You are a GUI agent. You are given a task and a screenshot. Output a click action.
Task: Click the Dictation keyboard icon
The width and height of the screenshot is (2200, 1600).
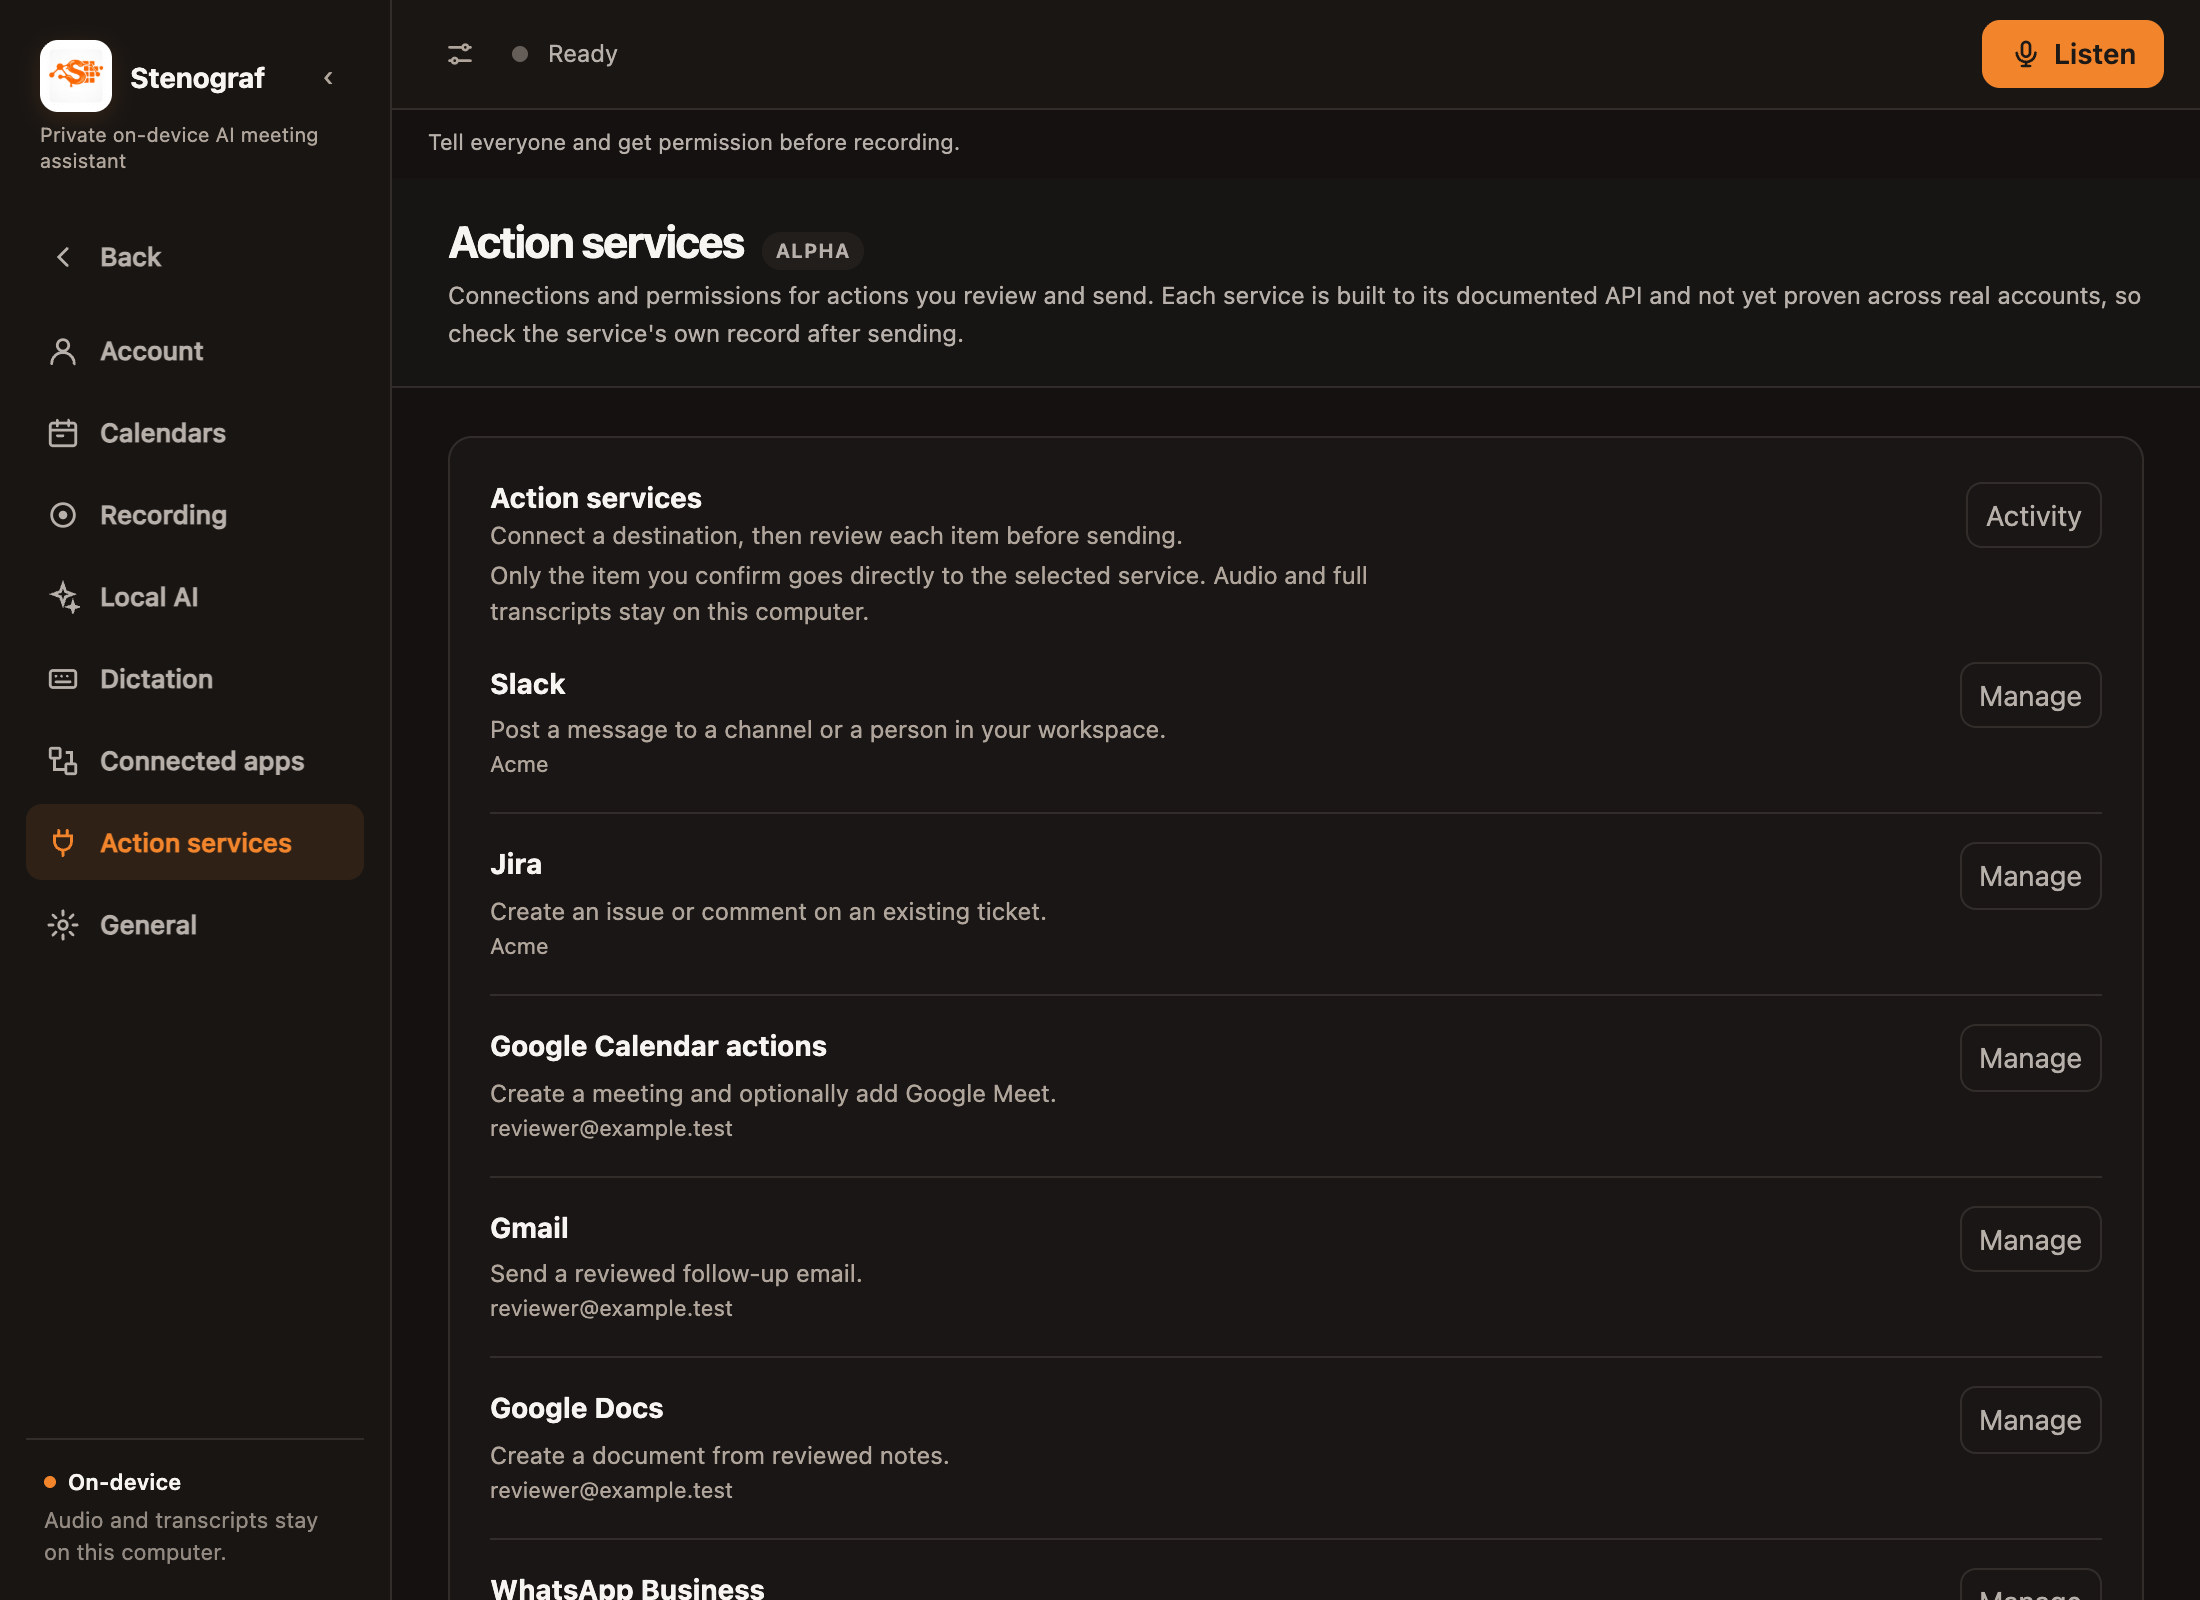(63, 679)
